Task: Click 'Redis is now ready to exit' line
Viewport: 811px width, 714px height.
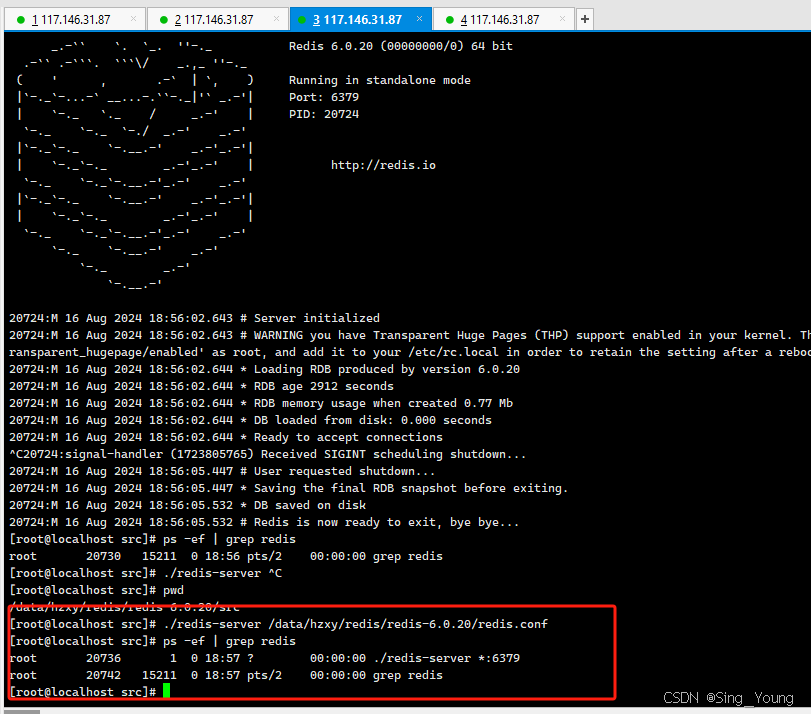Action: point(264,522)
